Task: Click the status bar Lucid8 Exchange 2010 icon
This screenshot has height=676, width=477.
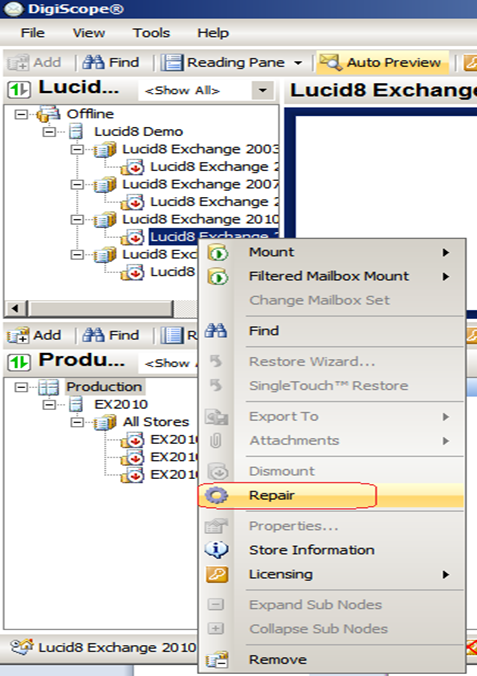Action: click(22, 647)
